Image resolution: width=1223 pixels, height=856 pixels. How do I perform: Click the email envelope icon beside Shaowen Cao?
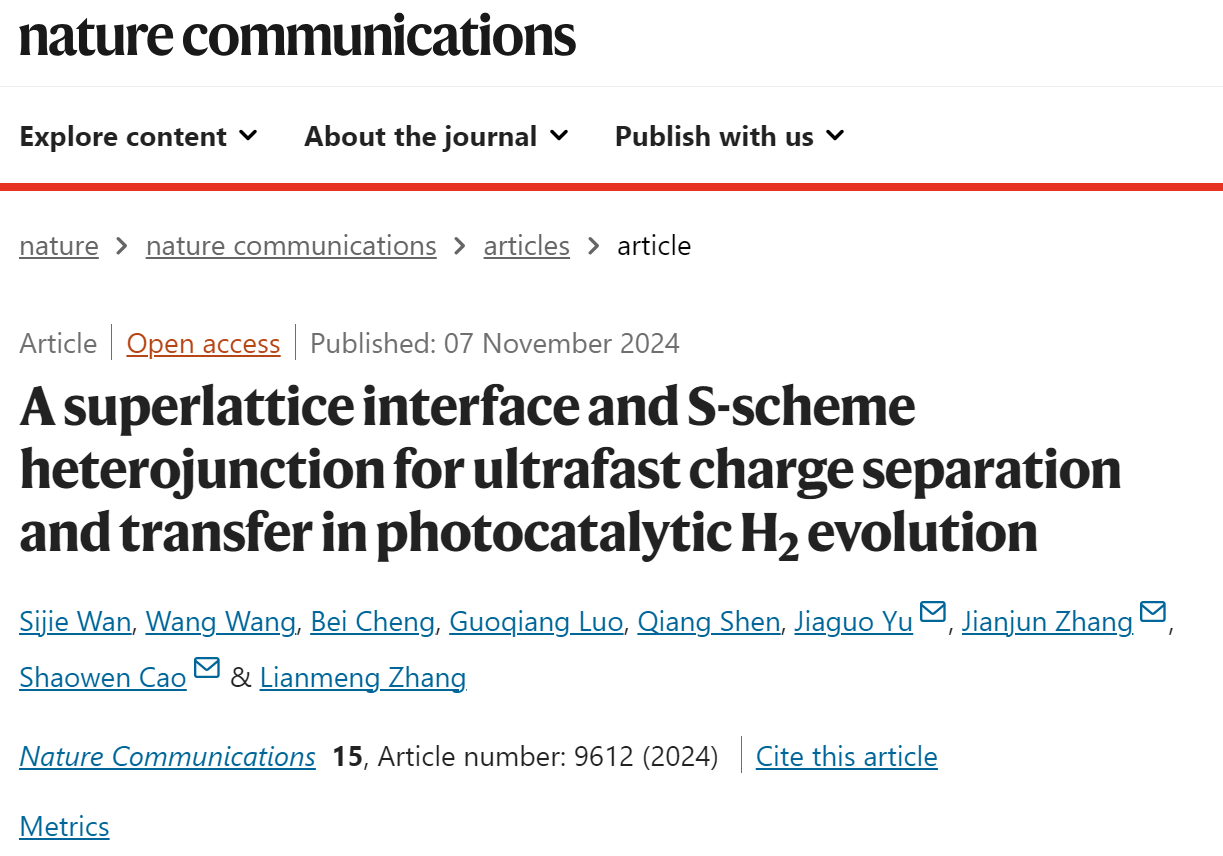pos(206,668)
